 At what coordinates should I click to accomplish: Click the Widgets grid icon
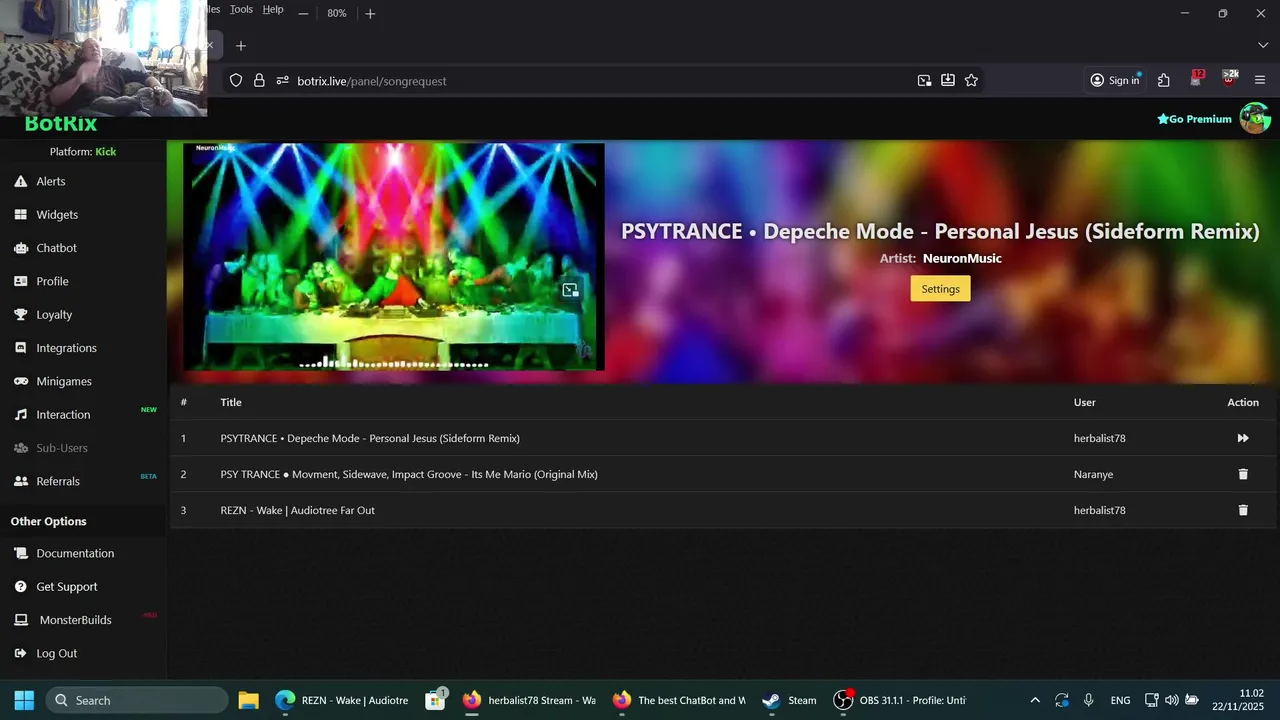(x=20, y=214)
